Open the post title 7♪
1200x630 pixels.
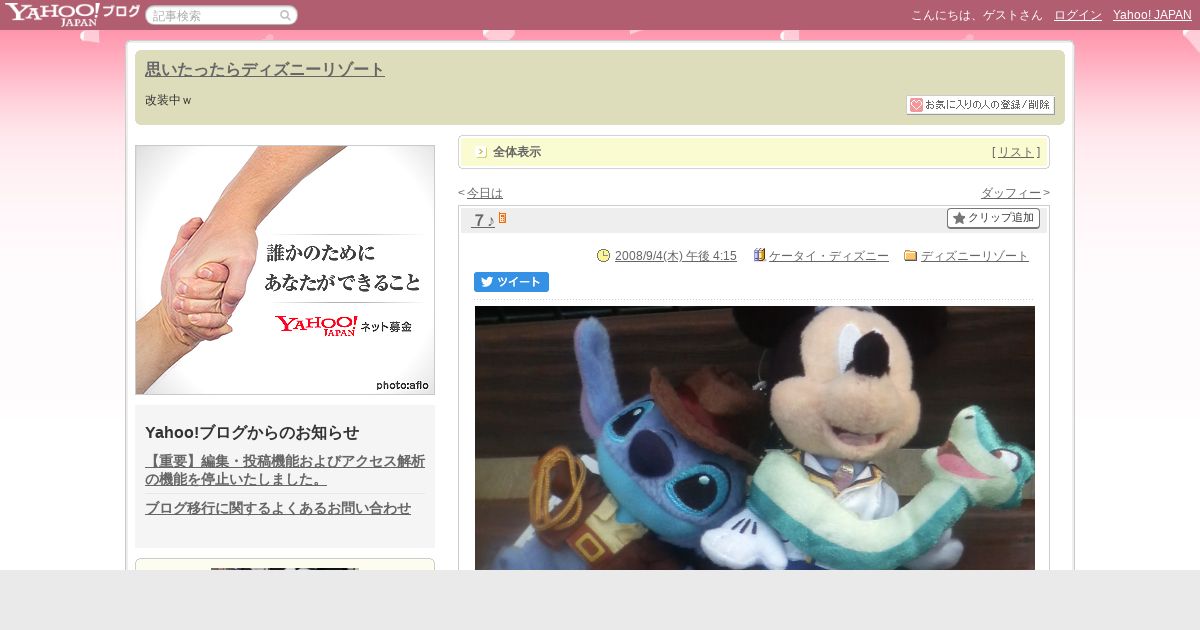click(x=484, y=220)
